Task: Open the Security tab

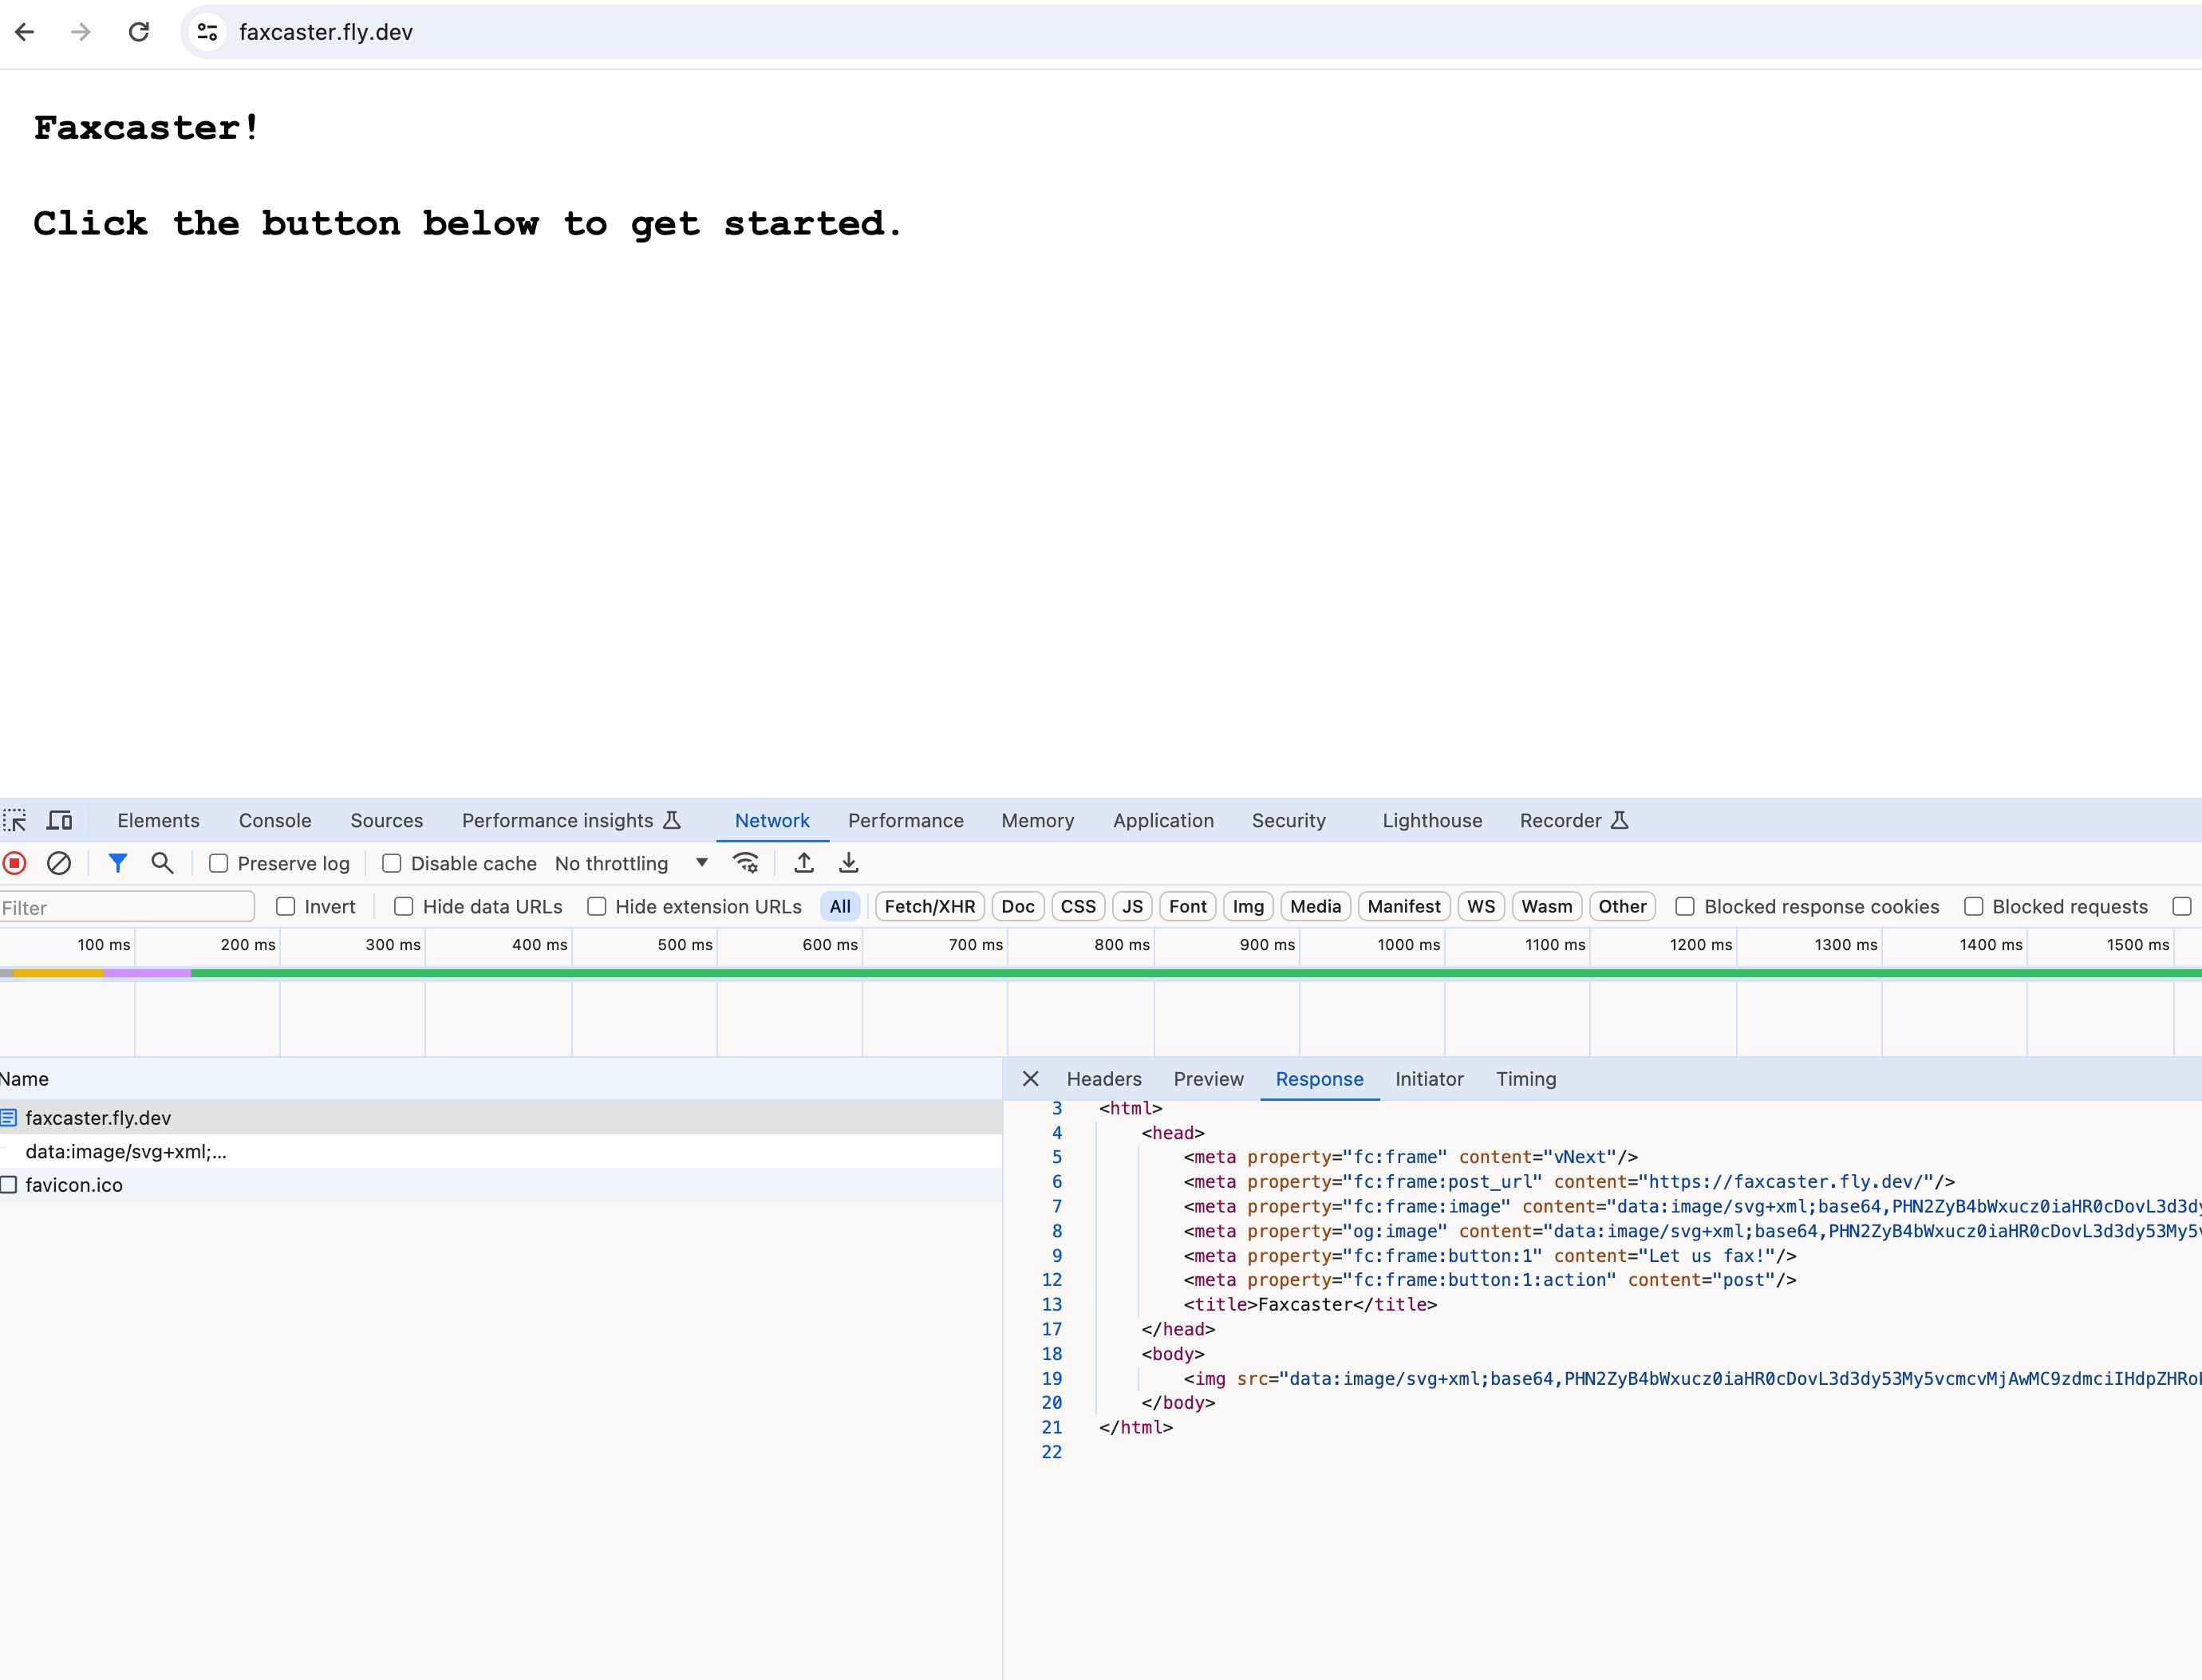Action: coord(1289,820)
